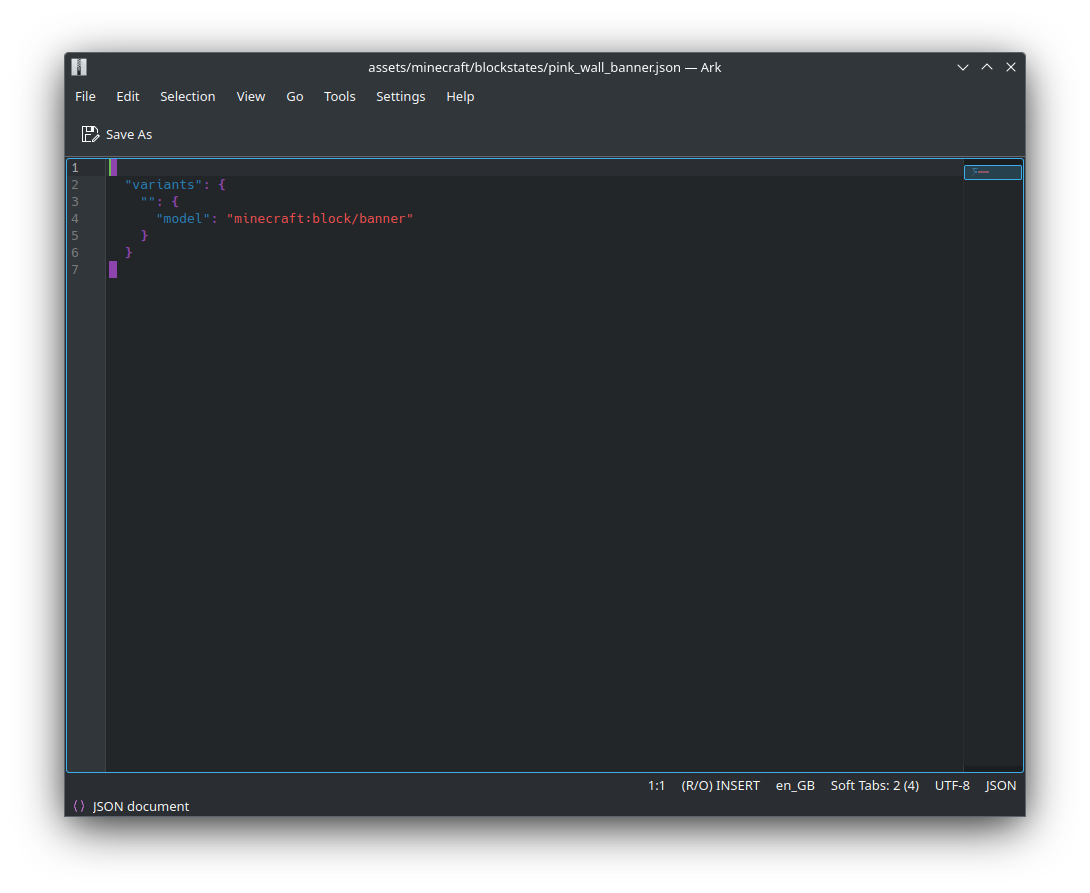Click line number 4 in the gutter

75,219
